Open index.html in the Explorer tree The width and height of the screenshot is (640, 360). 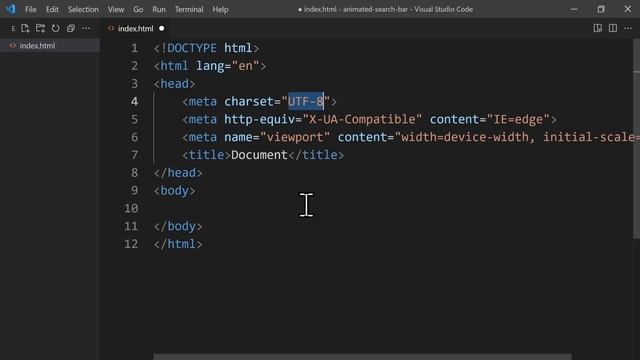[49, 45]
